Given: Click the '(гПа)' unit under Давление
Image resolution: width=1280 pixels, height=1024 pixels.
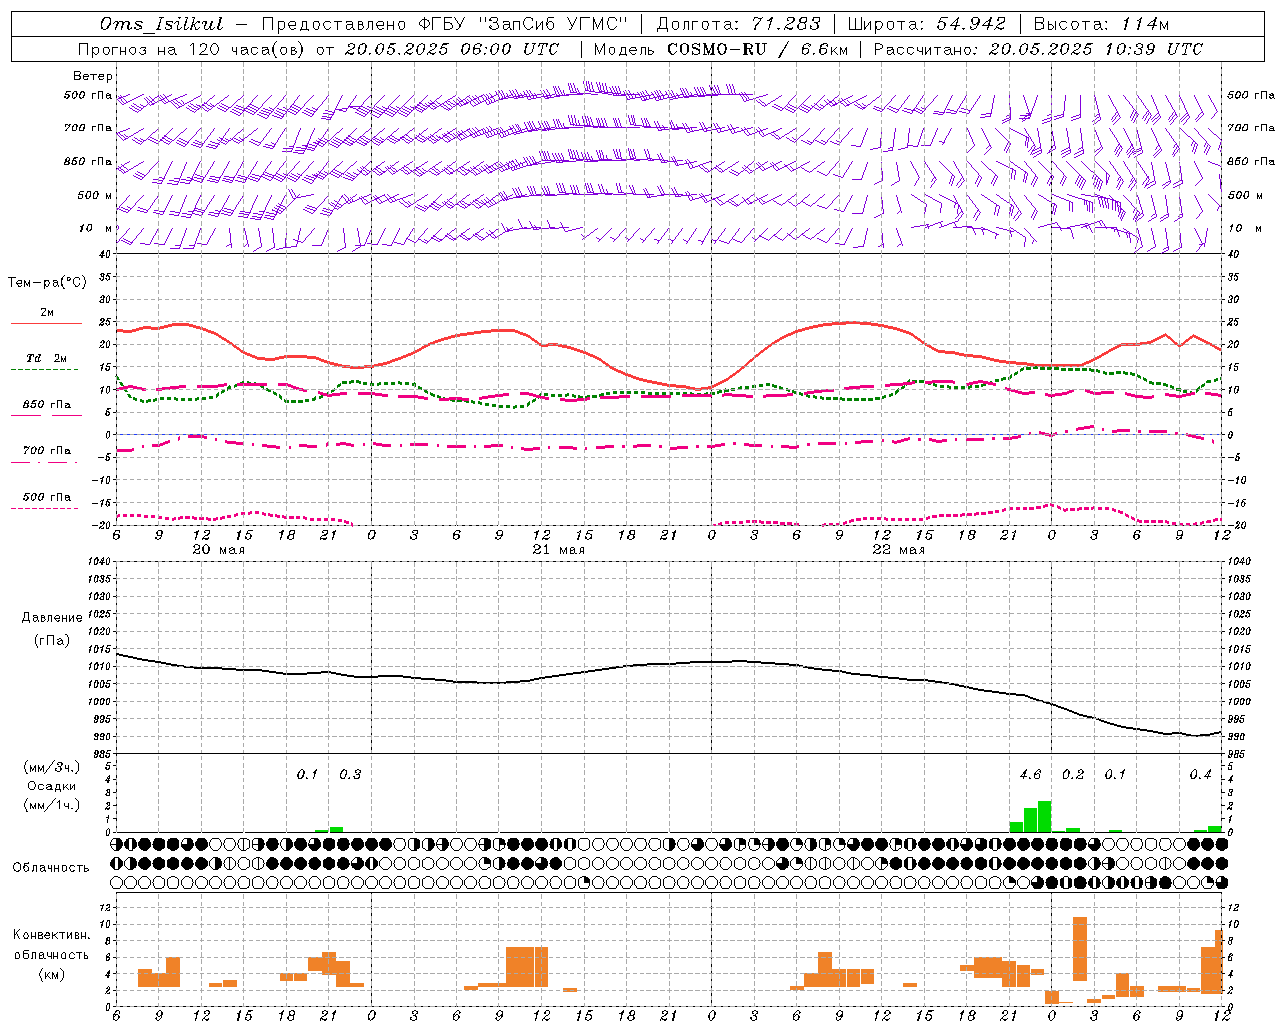Looking at the screenshot, I should coord(52,640).
